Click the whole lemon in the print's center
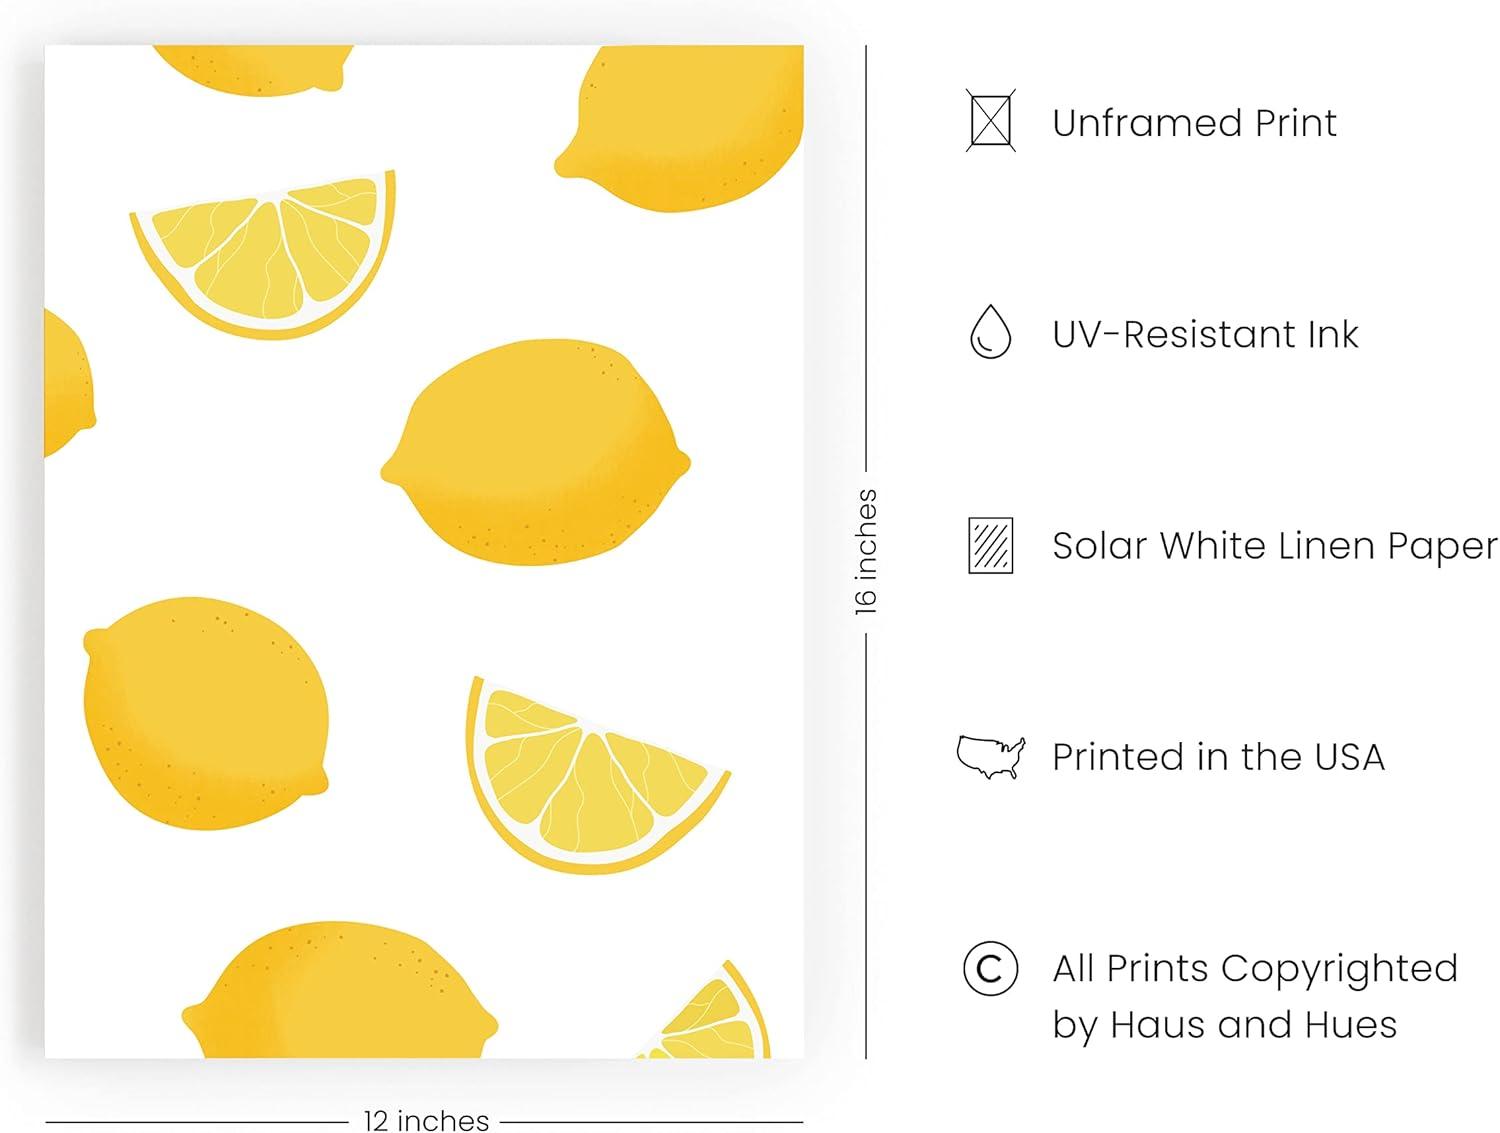The width and height of the screenshot is (1500, 1133). coord(535,453)
